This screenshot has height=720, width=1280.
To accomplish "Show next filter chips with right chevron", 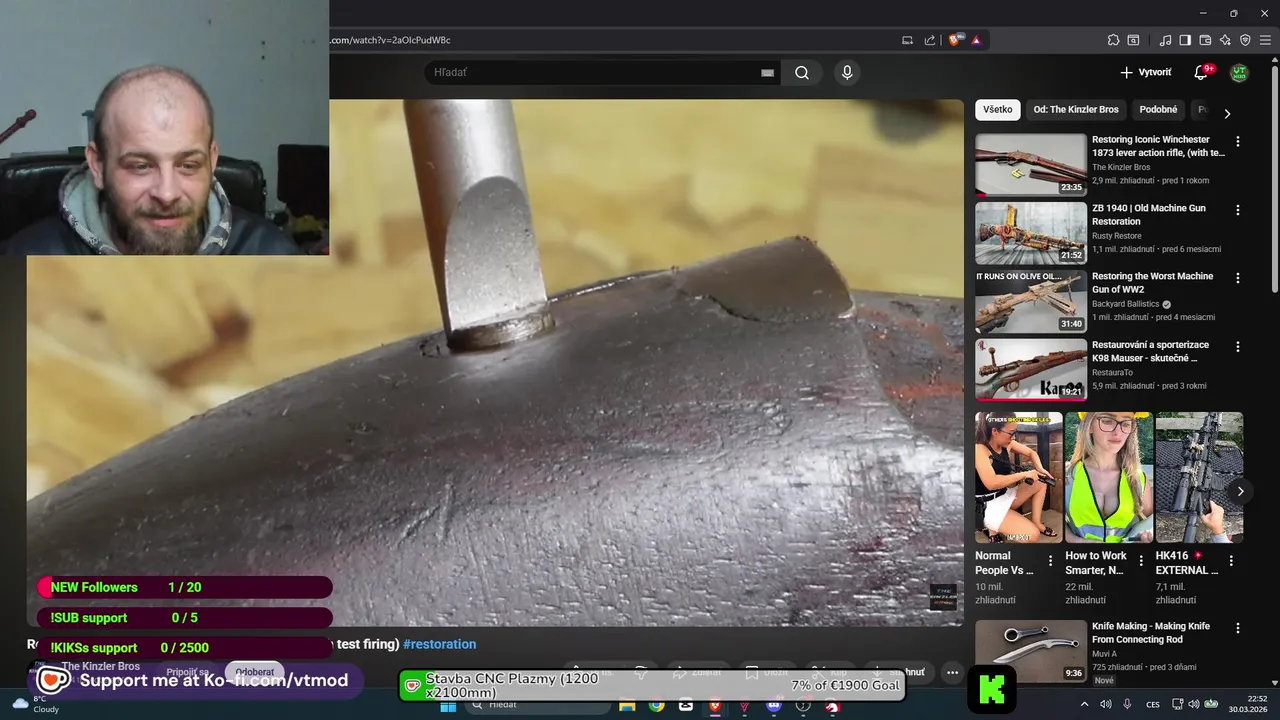I will (1227, 113).
